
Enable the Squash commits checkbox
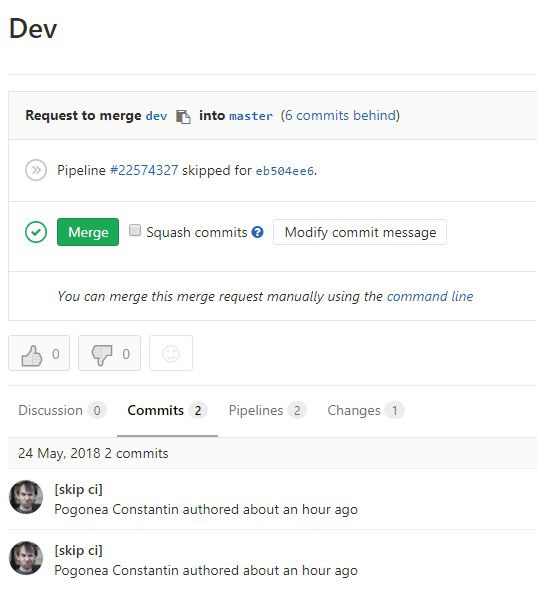point(135,230)
